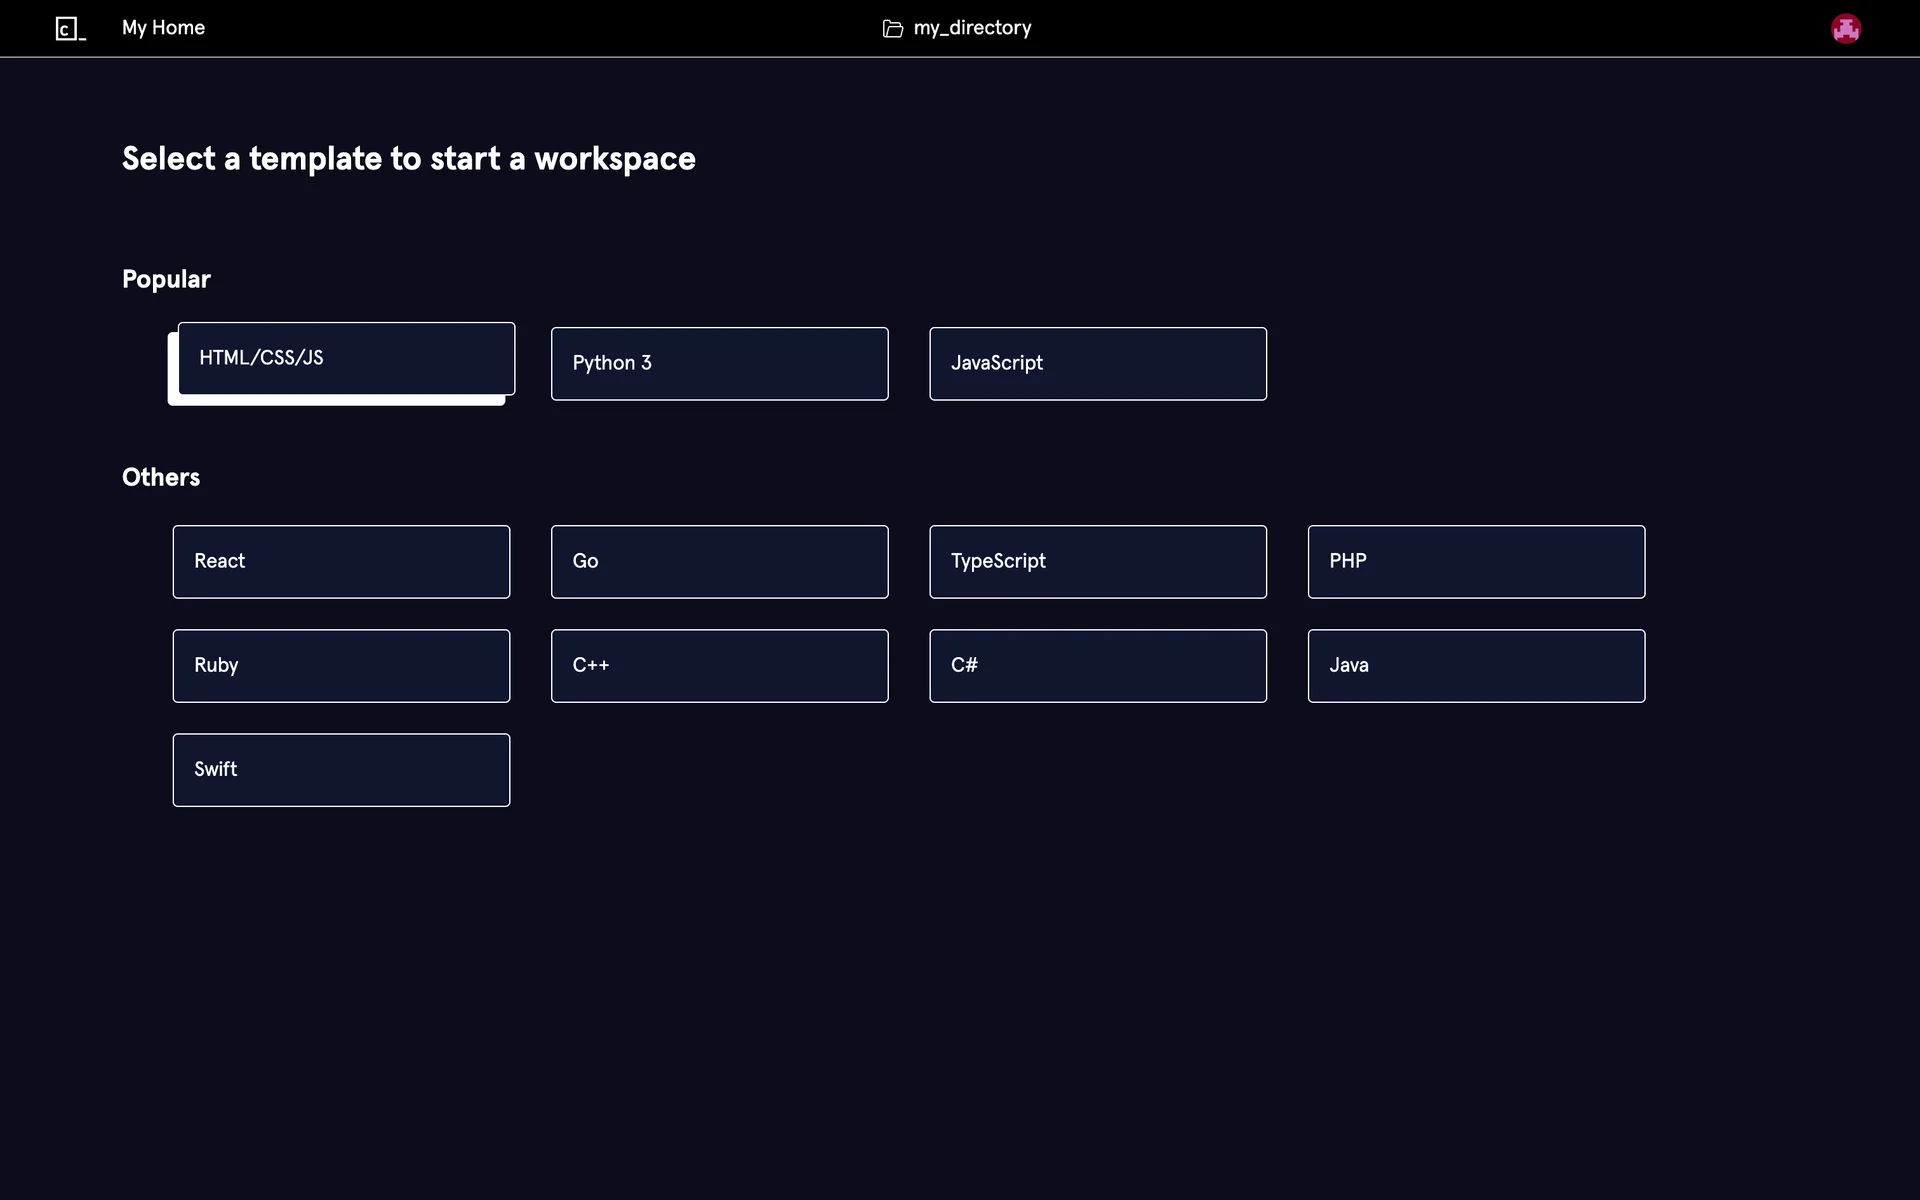The image size is (1920, 1200).
Task: Click the Codecademy logo icon
Action: pos(70,29)
